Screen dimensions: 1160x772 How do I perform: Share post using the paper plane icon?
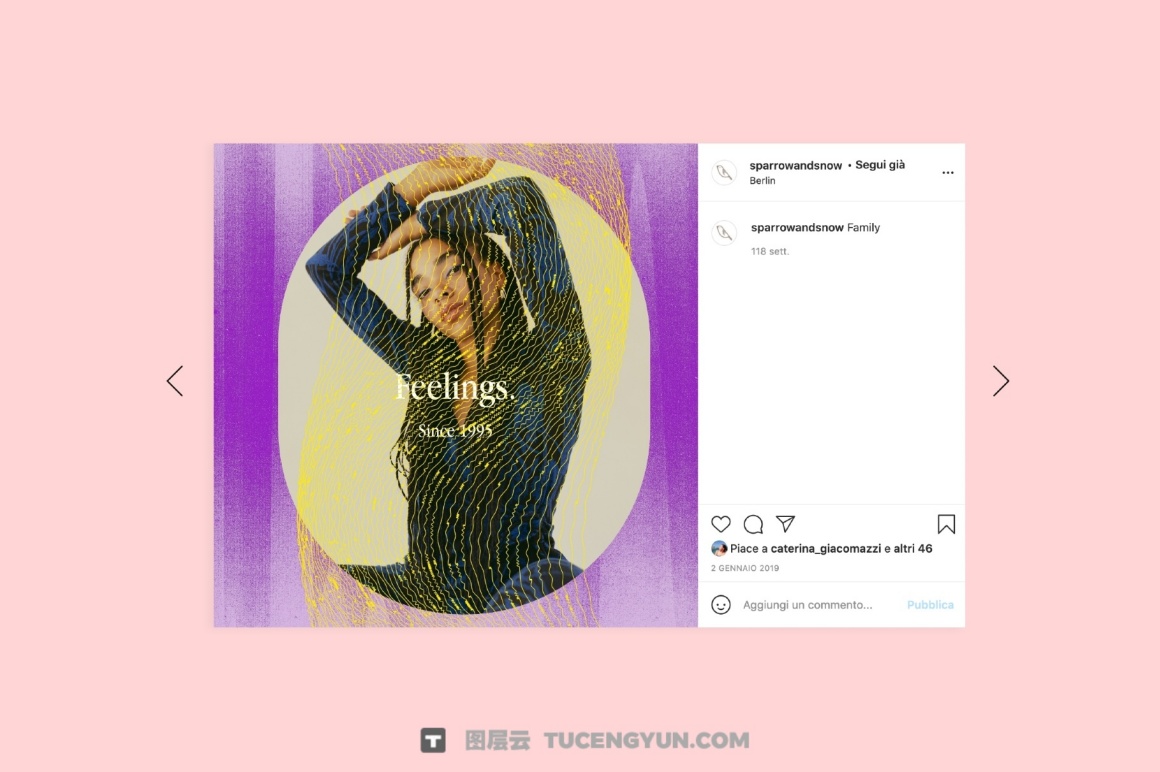click(x=786, y=524)
